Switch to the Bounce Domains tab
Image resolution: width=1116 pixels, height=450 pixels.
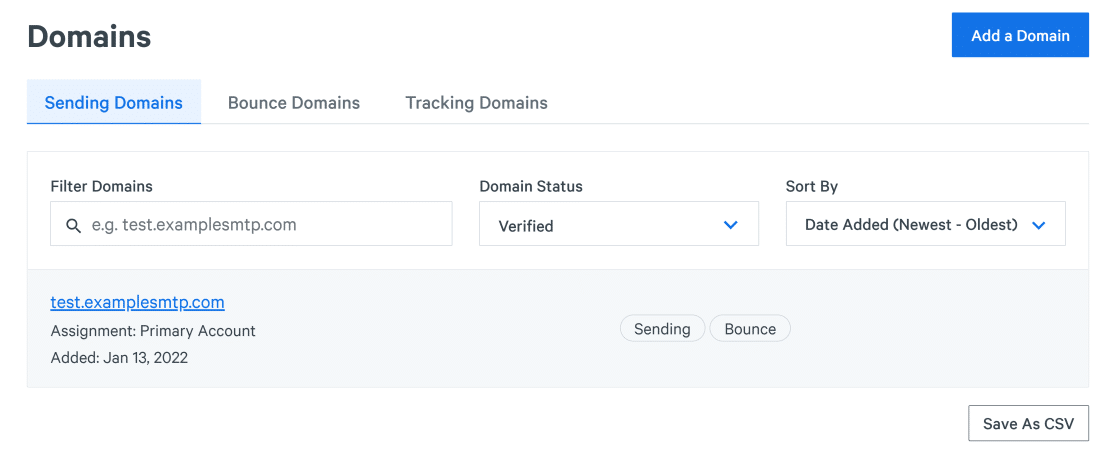(x=294, y=103)
